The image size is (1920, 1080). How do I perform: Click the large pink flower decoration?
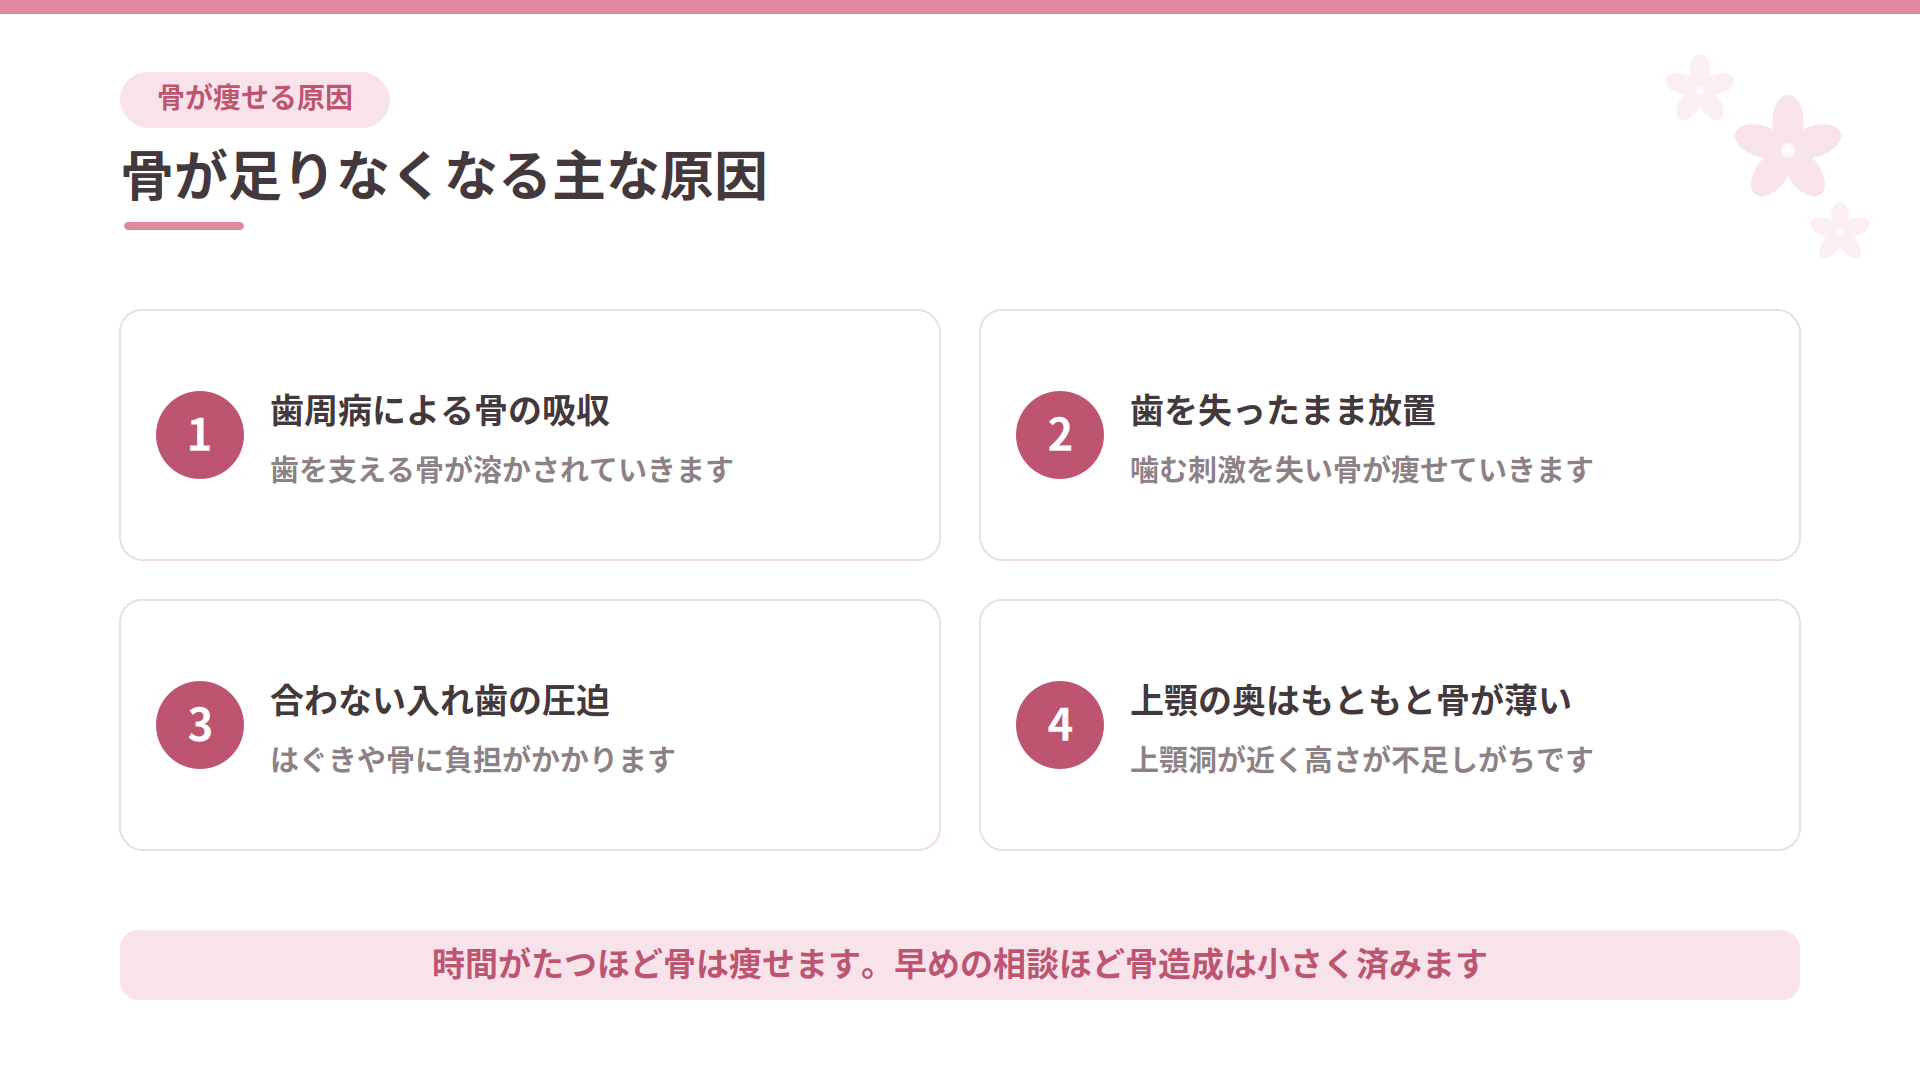pos(1788,148)
